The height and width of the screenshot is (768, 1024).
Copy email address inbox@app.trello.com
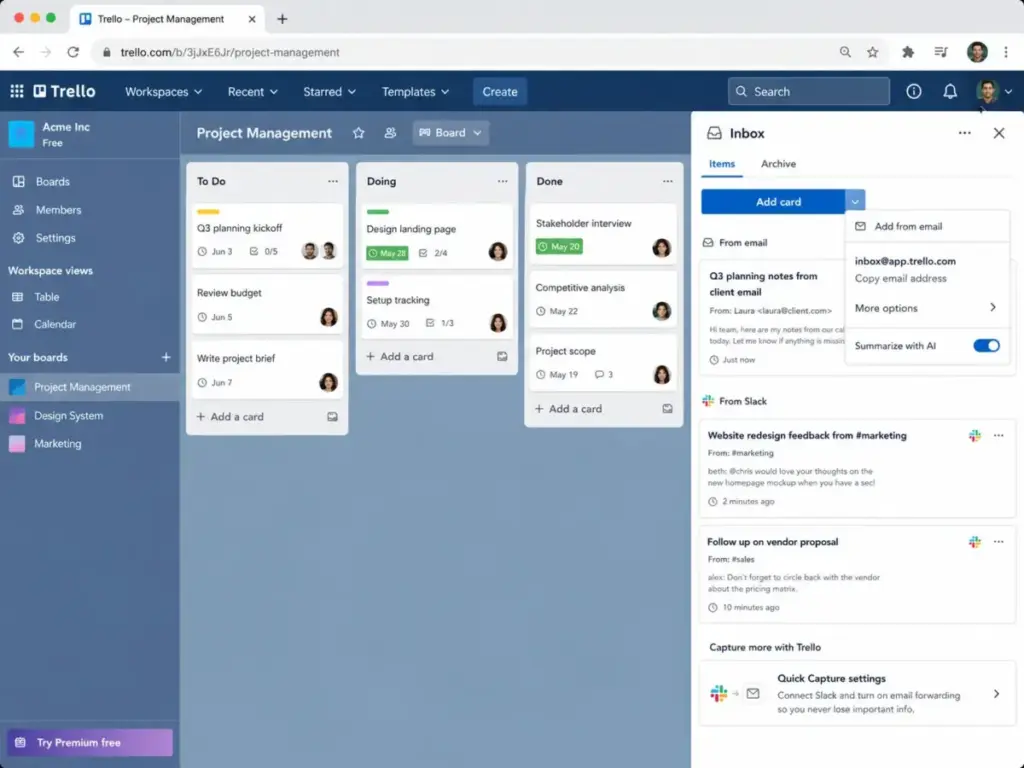[x=901, y=278]
